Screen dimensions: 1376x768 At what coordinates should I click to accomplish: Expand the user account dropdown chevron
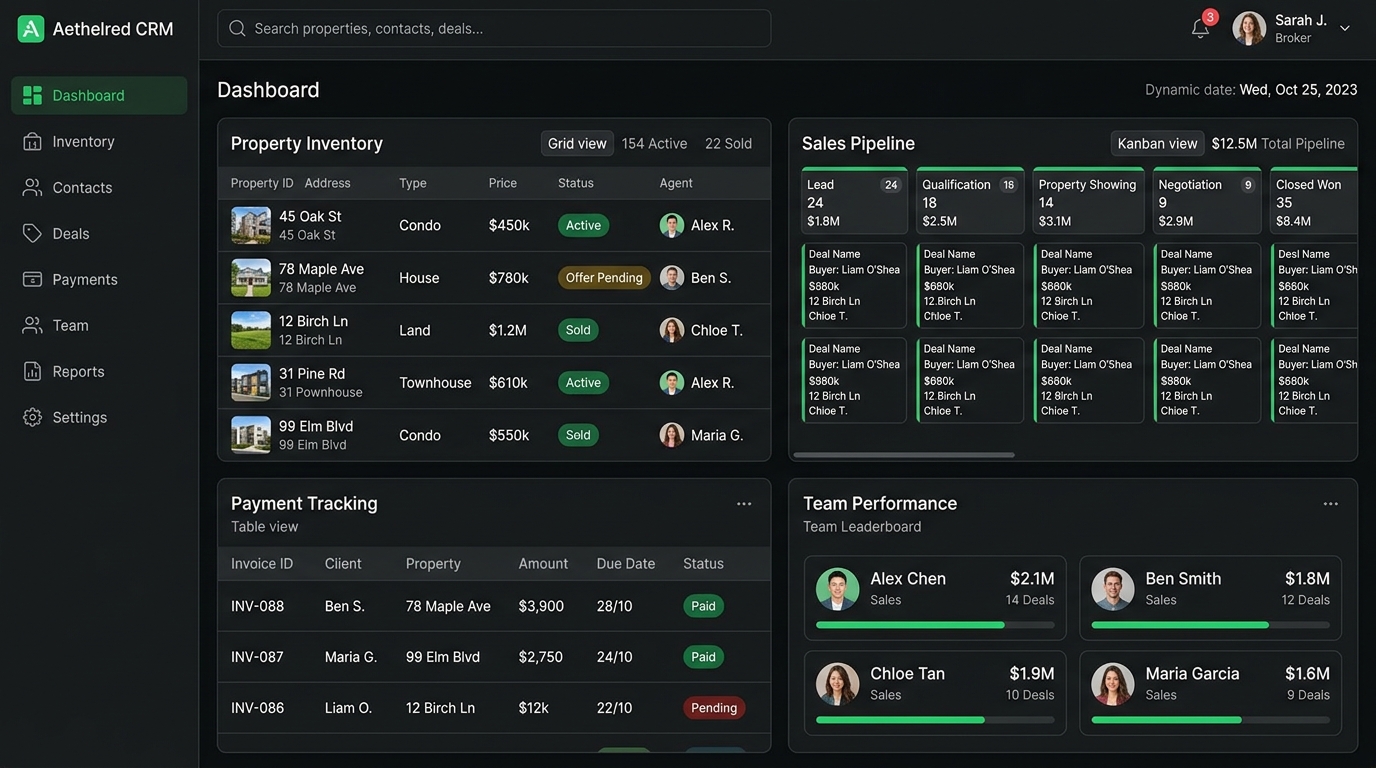[1345, 29]
